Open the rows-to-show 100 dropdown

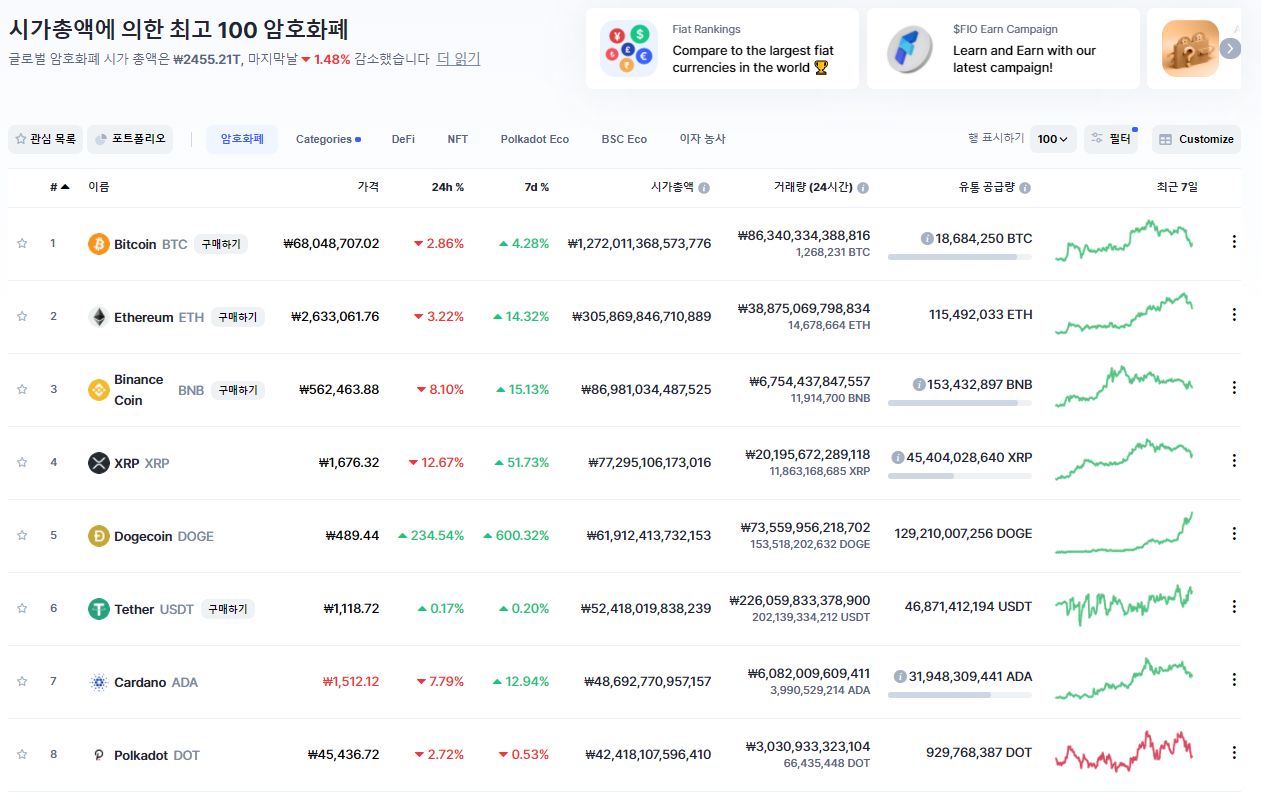point(1053,139)
